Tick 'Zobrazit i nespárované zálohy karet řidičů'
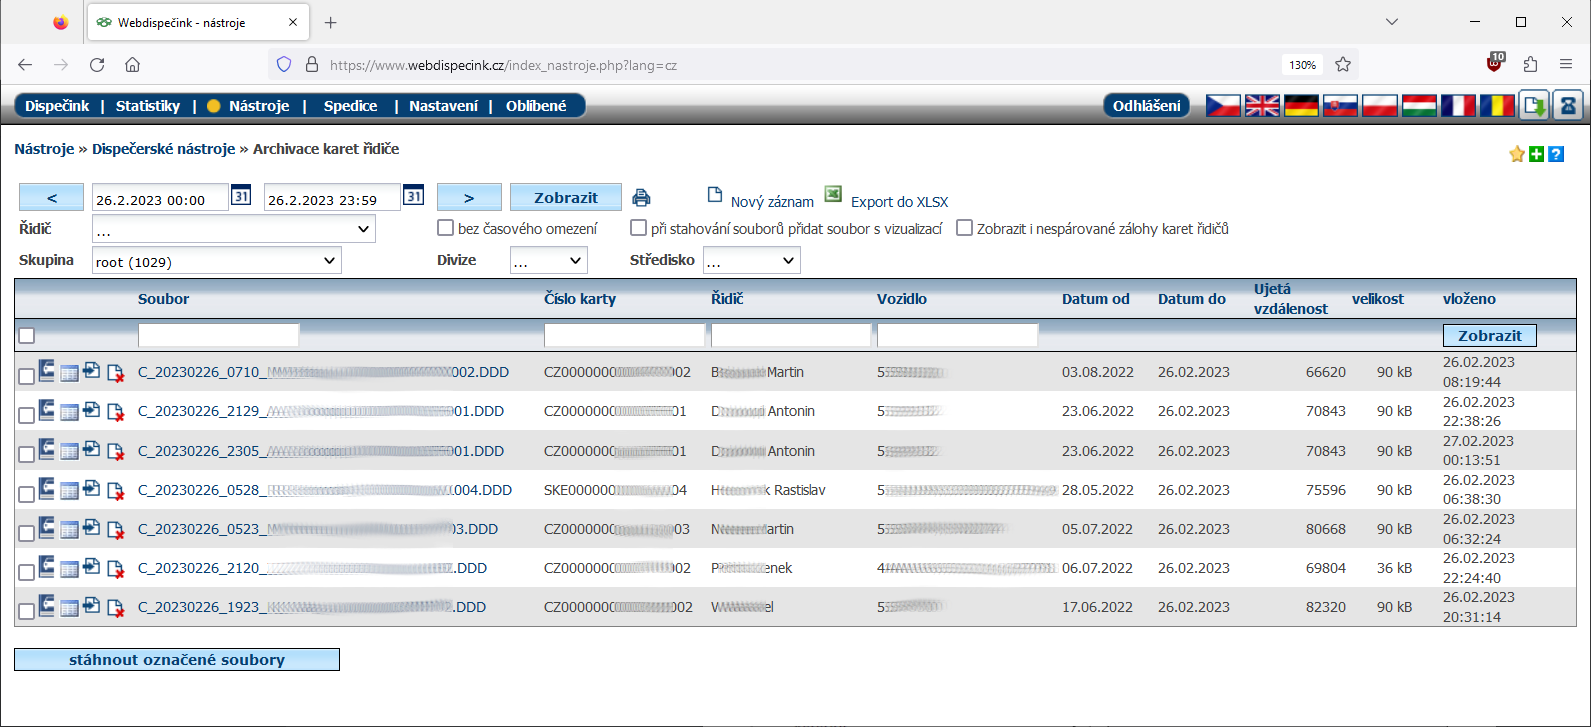 pyautogui.click(x=964, y=228)
